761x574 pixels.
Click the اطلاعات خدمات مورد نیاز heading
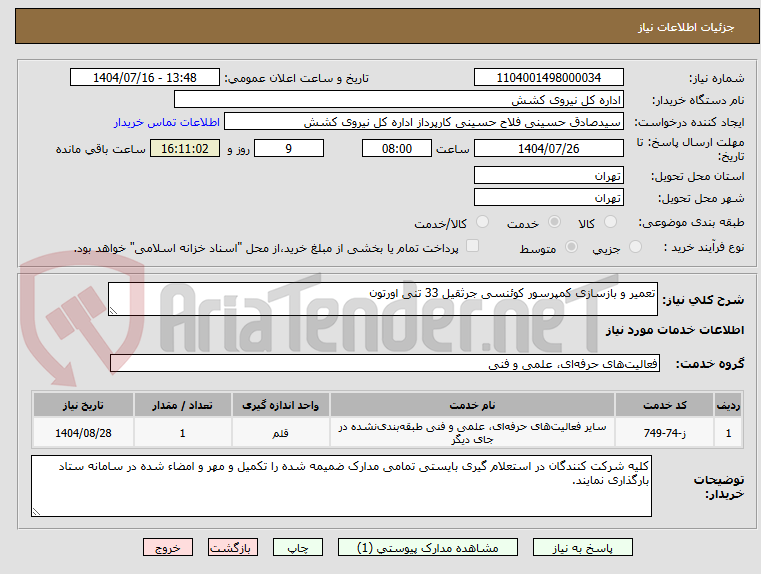pyautogui.click(x=675, y=330)
